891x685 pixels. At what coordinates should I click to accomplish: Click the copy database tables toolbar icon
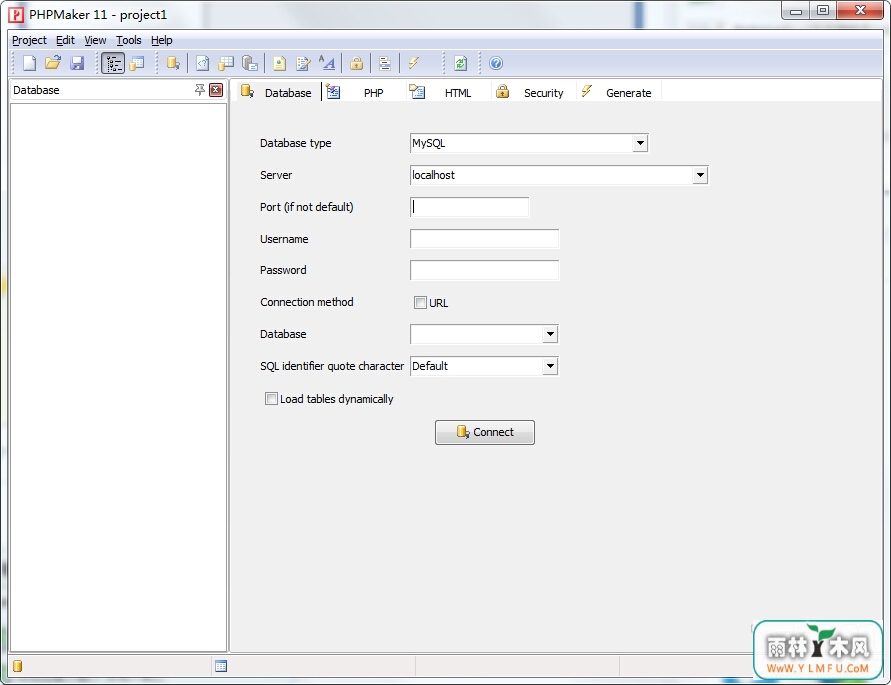coord(249,63)
